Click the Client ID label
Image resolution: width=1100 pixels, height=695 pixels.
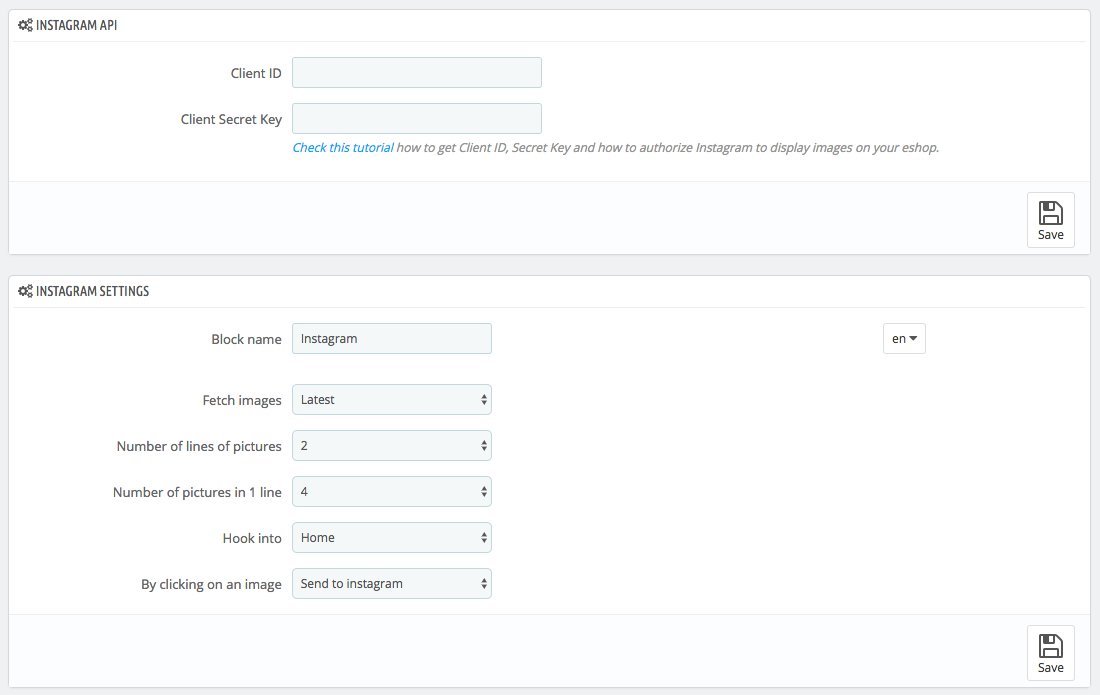point(256,74)
